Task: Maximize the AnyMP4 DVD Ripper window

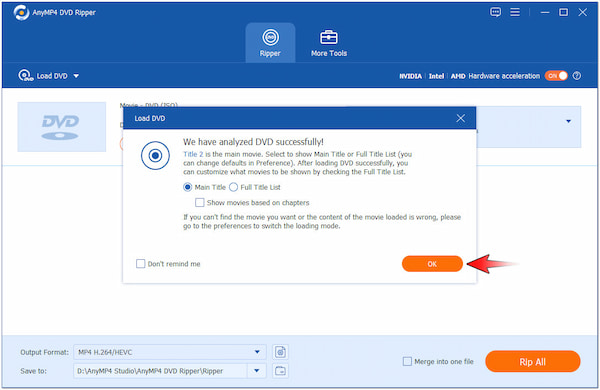Action: click(563, 12)
